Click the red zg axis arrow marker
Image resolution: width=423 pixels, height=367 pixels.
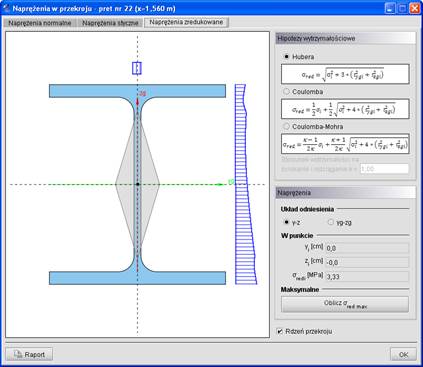point(137,100)
